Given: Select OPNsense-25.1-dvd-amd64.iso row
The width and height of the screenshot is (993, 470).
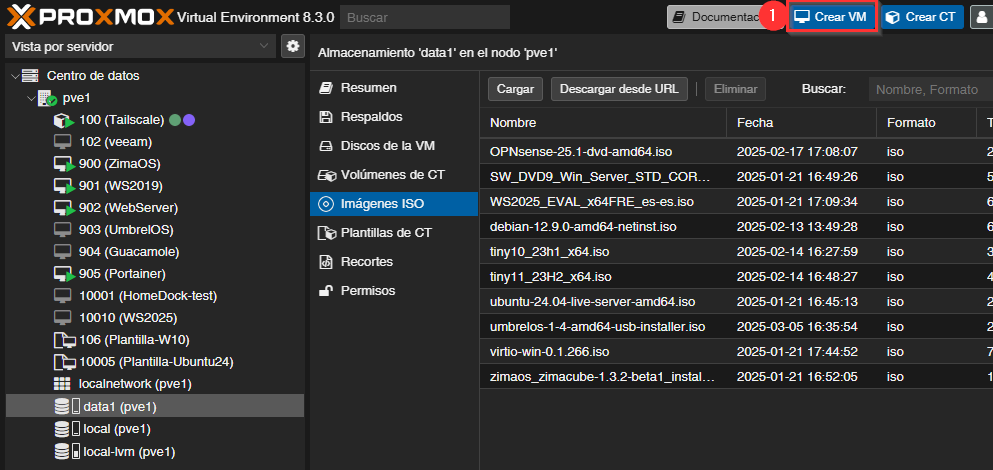Looking at the screenshot, I should point(736,152).
